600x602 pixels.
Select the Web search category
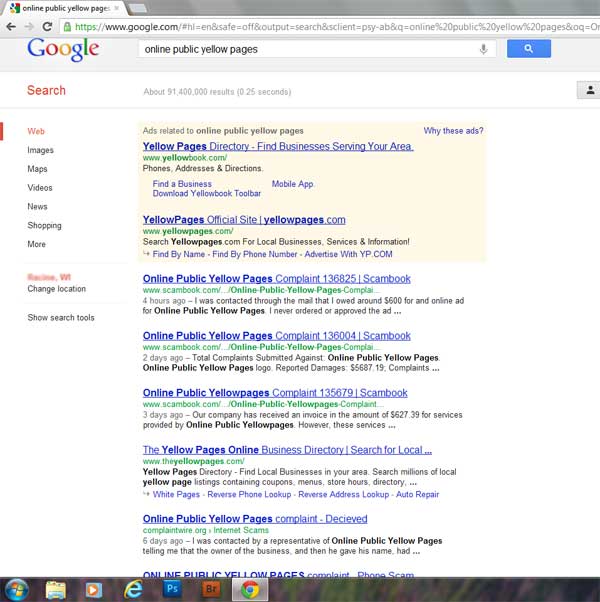click(x=36, y=131)
